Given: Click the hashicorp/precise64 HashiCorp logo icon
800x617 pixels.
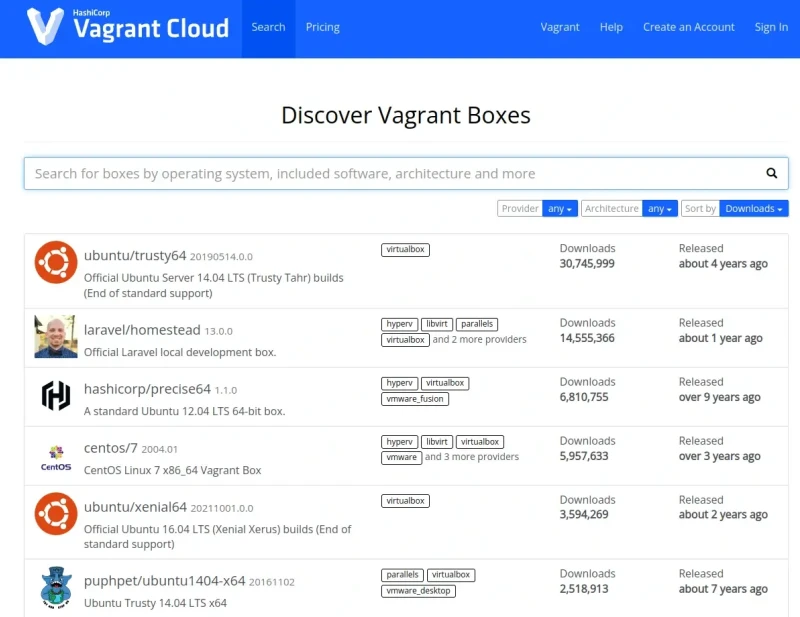Looking at the screenshot, I should (56, 396).
